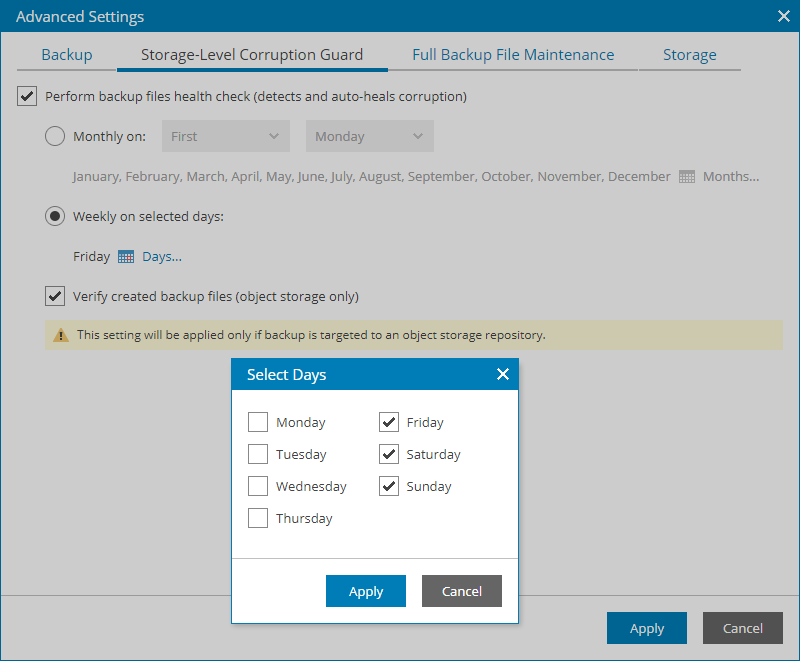The height and width of the screenshot is (661, 800).
Task: Disable perform backup files health check
Action: (x=26, y=96)
